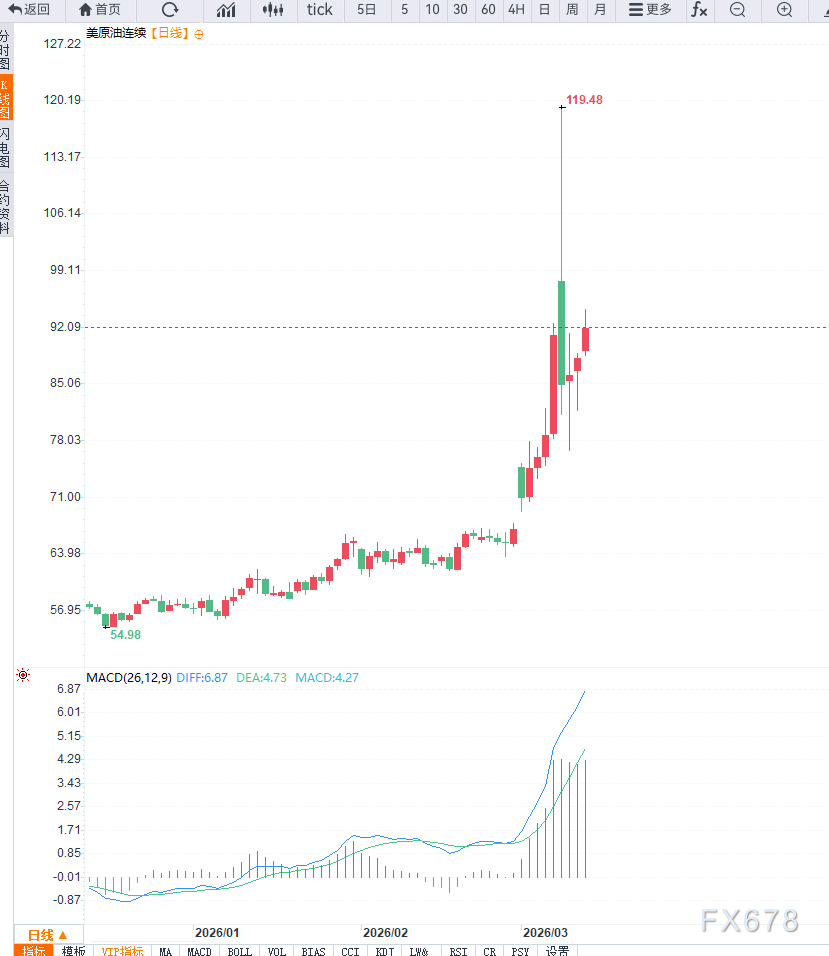Switch to the 周 weekly timeframe
The width and height of the screenshot is (829, 956).
tap(572, 10)
